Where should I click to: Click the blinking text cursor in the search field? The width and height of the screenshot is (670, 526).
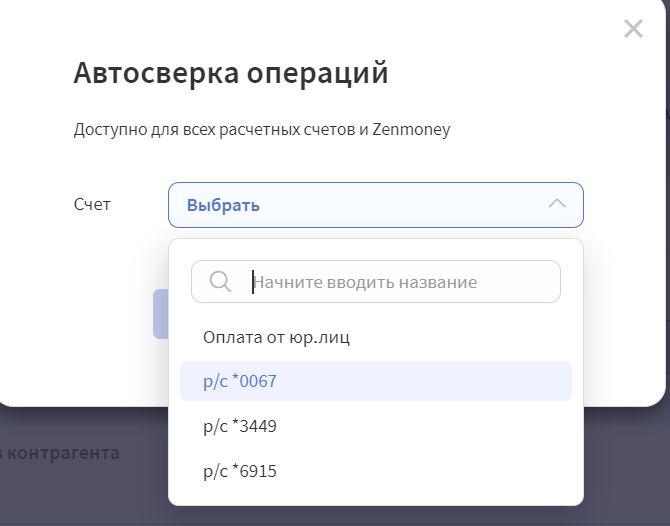pyautogui.click(x=253, y=282)
